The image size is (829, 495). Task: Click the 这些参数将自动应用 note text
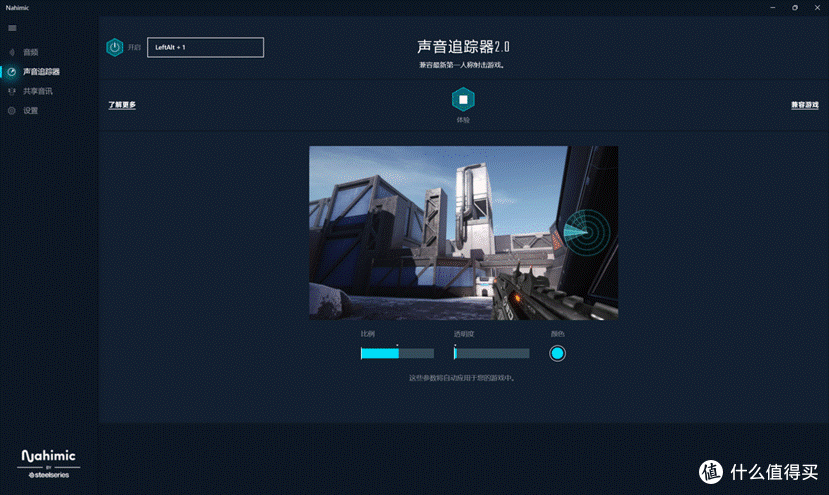click(x=462, y=378)
